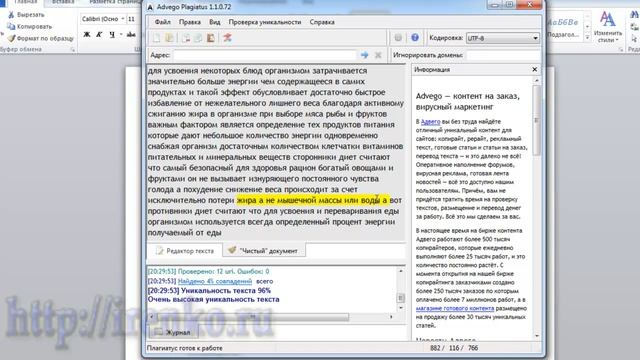The height and width of the screenshot is (360, 640).
Task: Open the Файл menu
Action: [162, 22]
